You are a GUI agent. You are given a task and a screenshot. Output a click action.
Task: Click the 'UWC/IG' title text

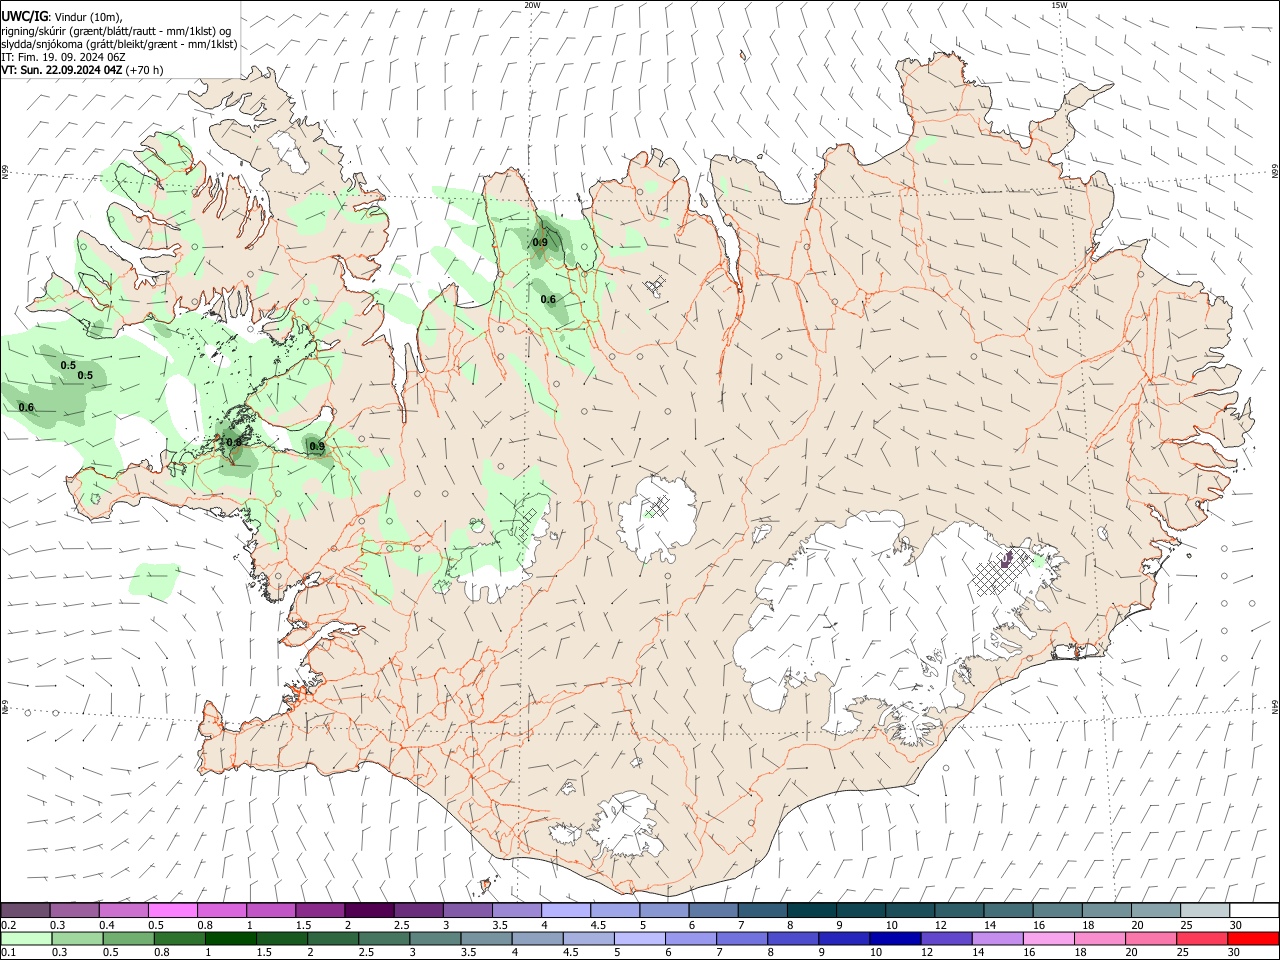point(25,17)
